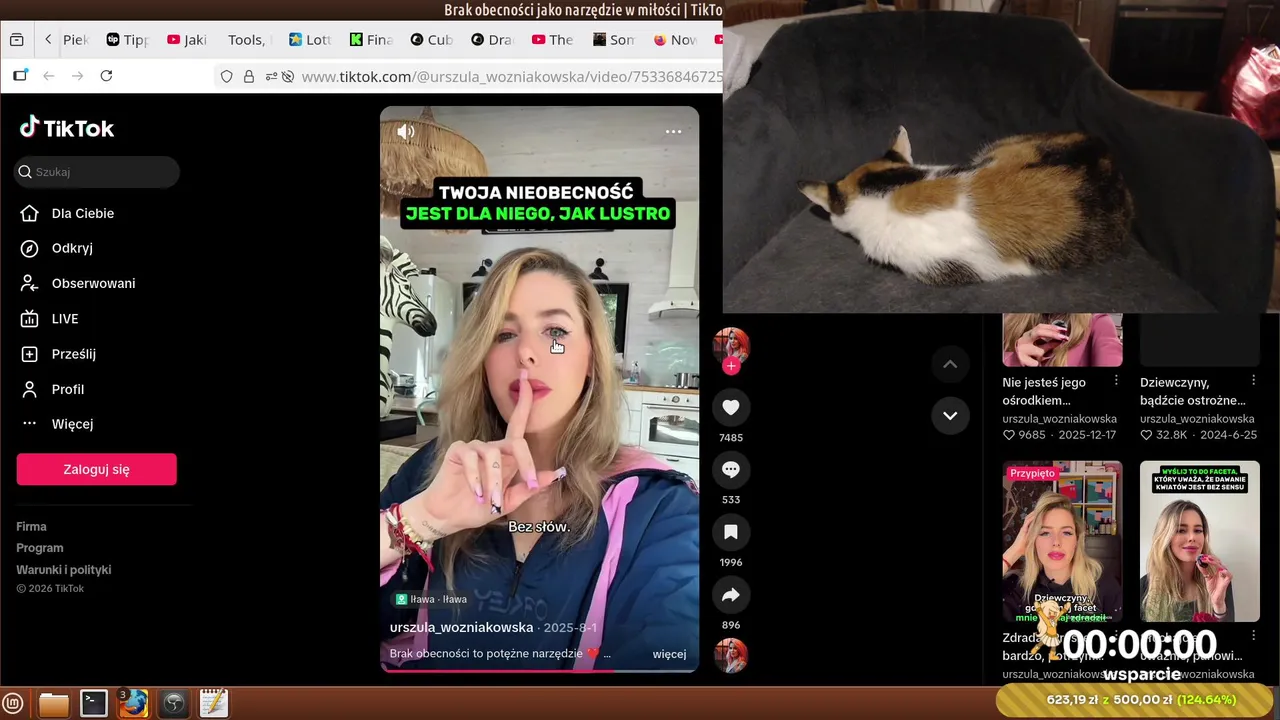
Task: Save video with the bookmark icon
Action: point(731,532)
